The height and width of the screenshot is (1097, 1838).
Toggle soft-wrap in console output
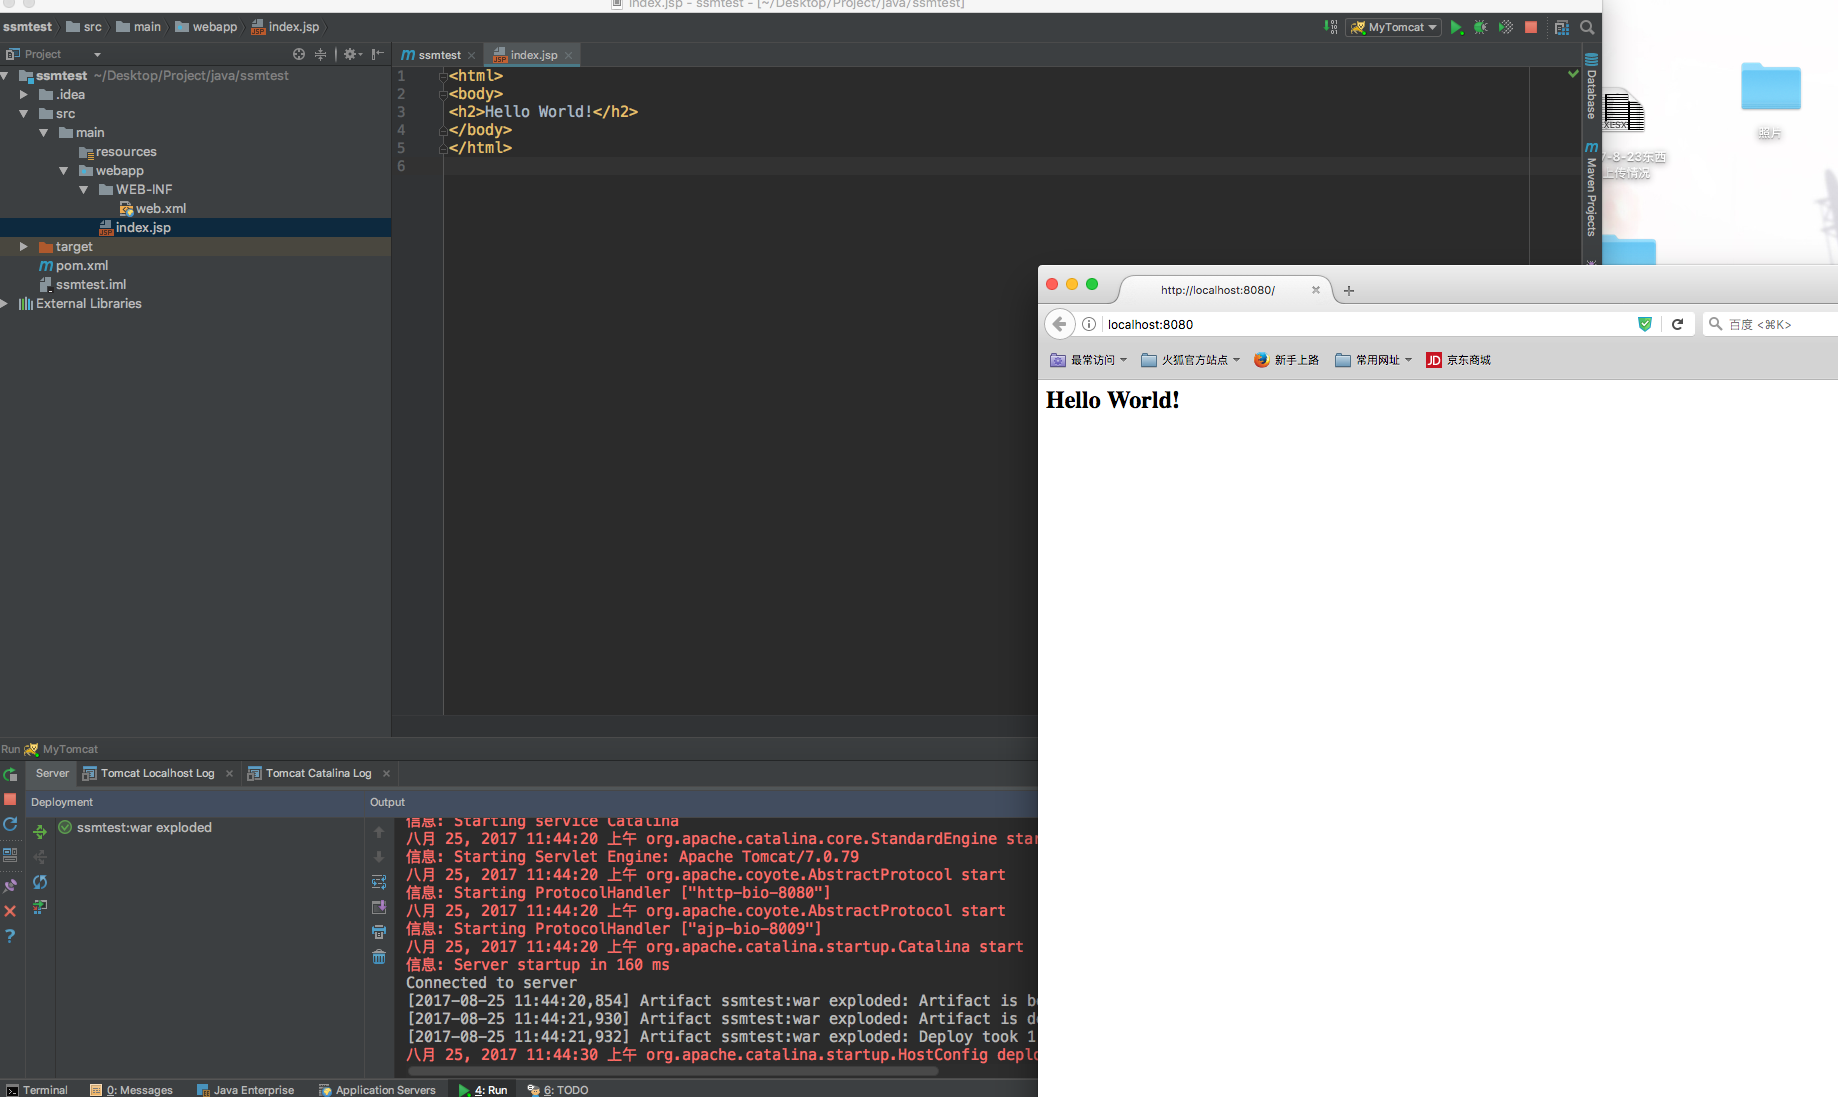pos(379,882)
